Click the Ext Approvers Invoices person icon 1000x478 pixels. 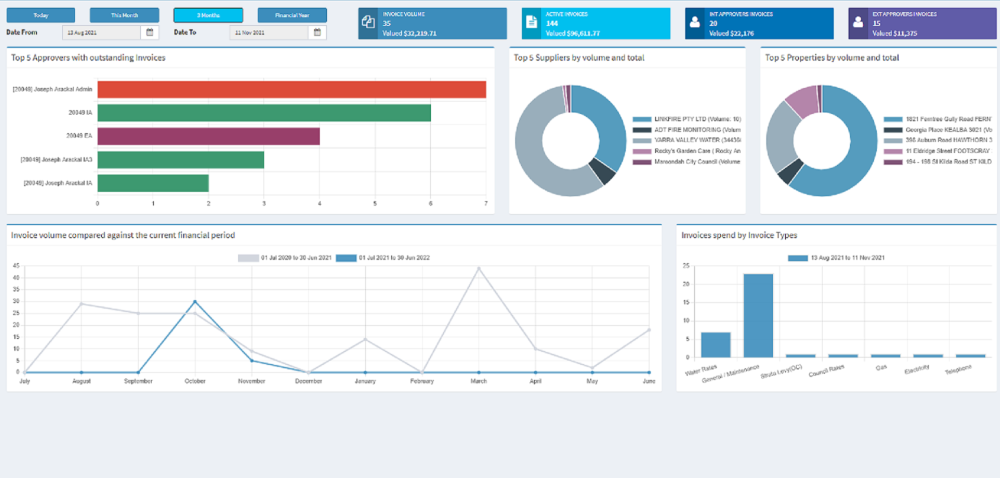point(858,22)
